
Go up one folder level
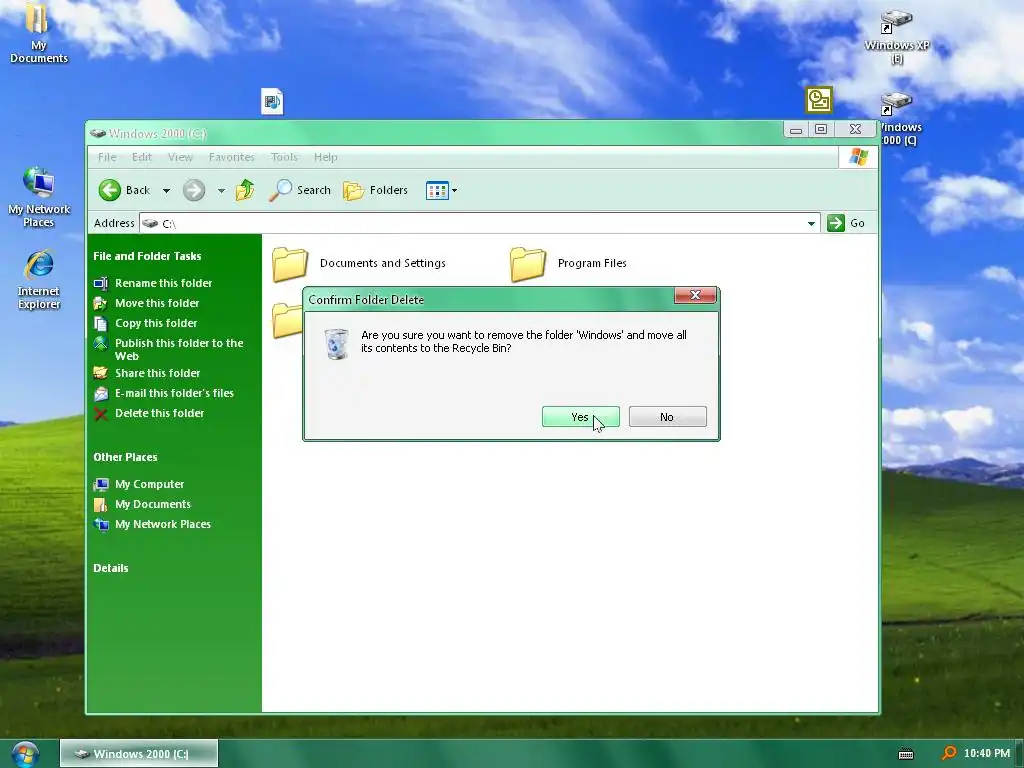click(x=245, y=190)
